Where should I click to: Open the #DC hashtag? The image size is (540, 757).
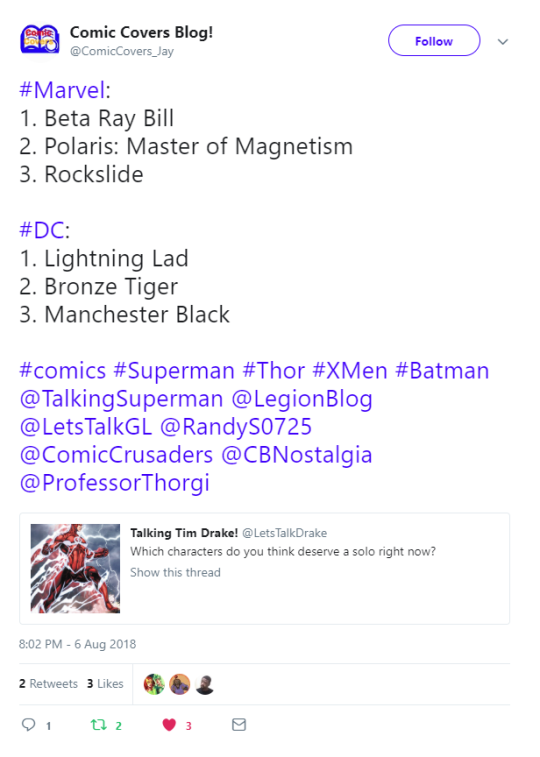42,230
